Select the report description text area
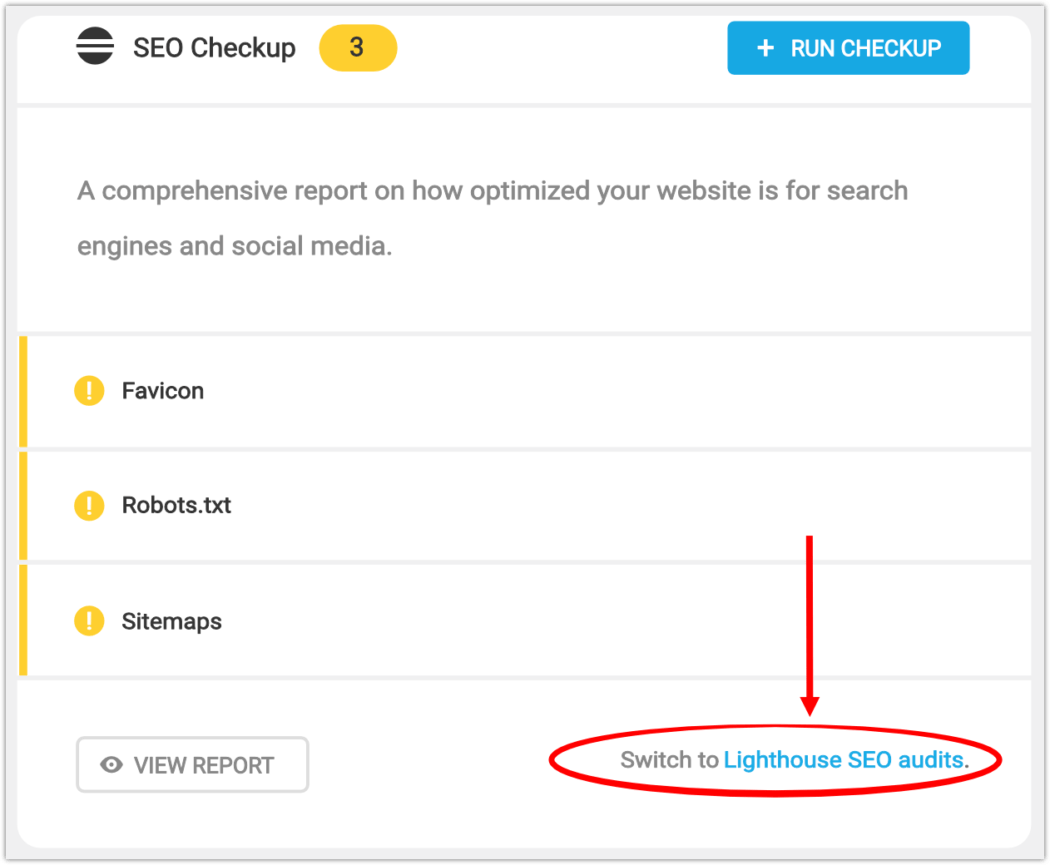 pos(492,217)
